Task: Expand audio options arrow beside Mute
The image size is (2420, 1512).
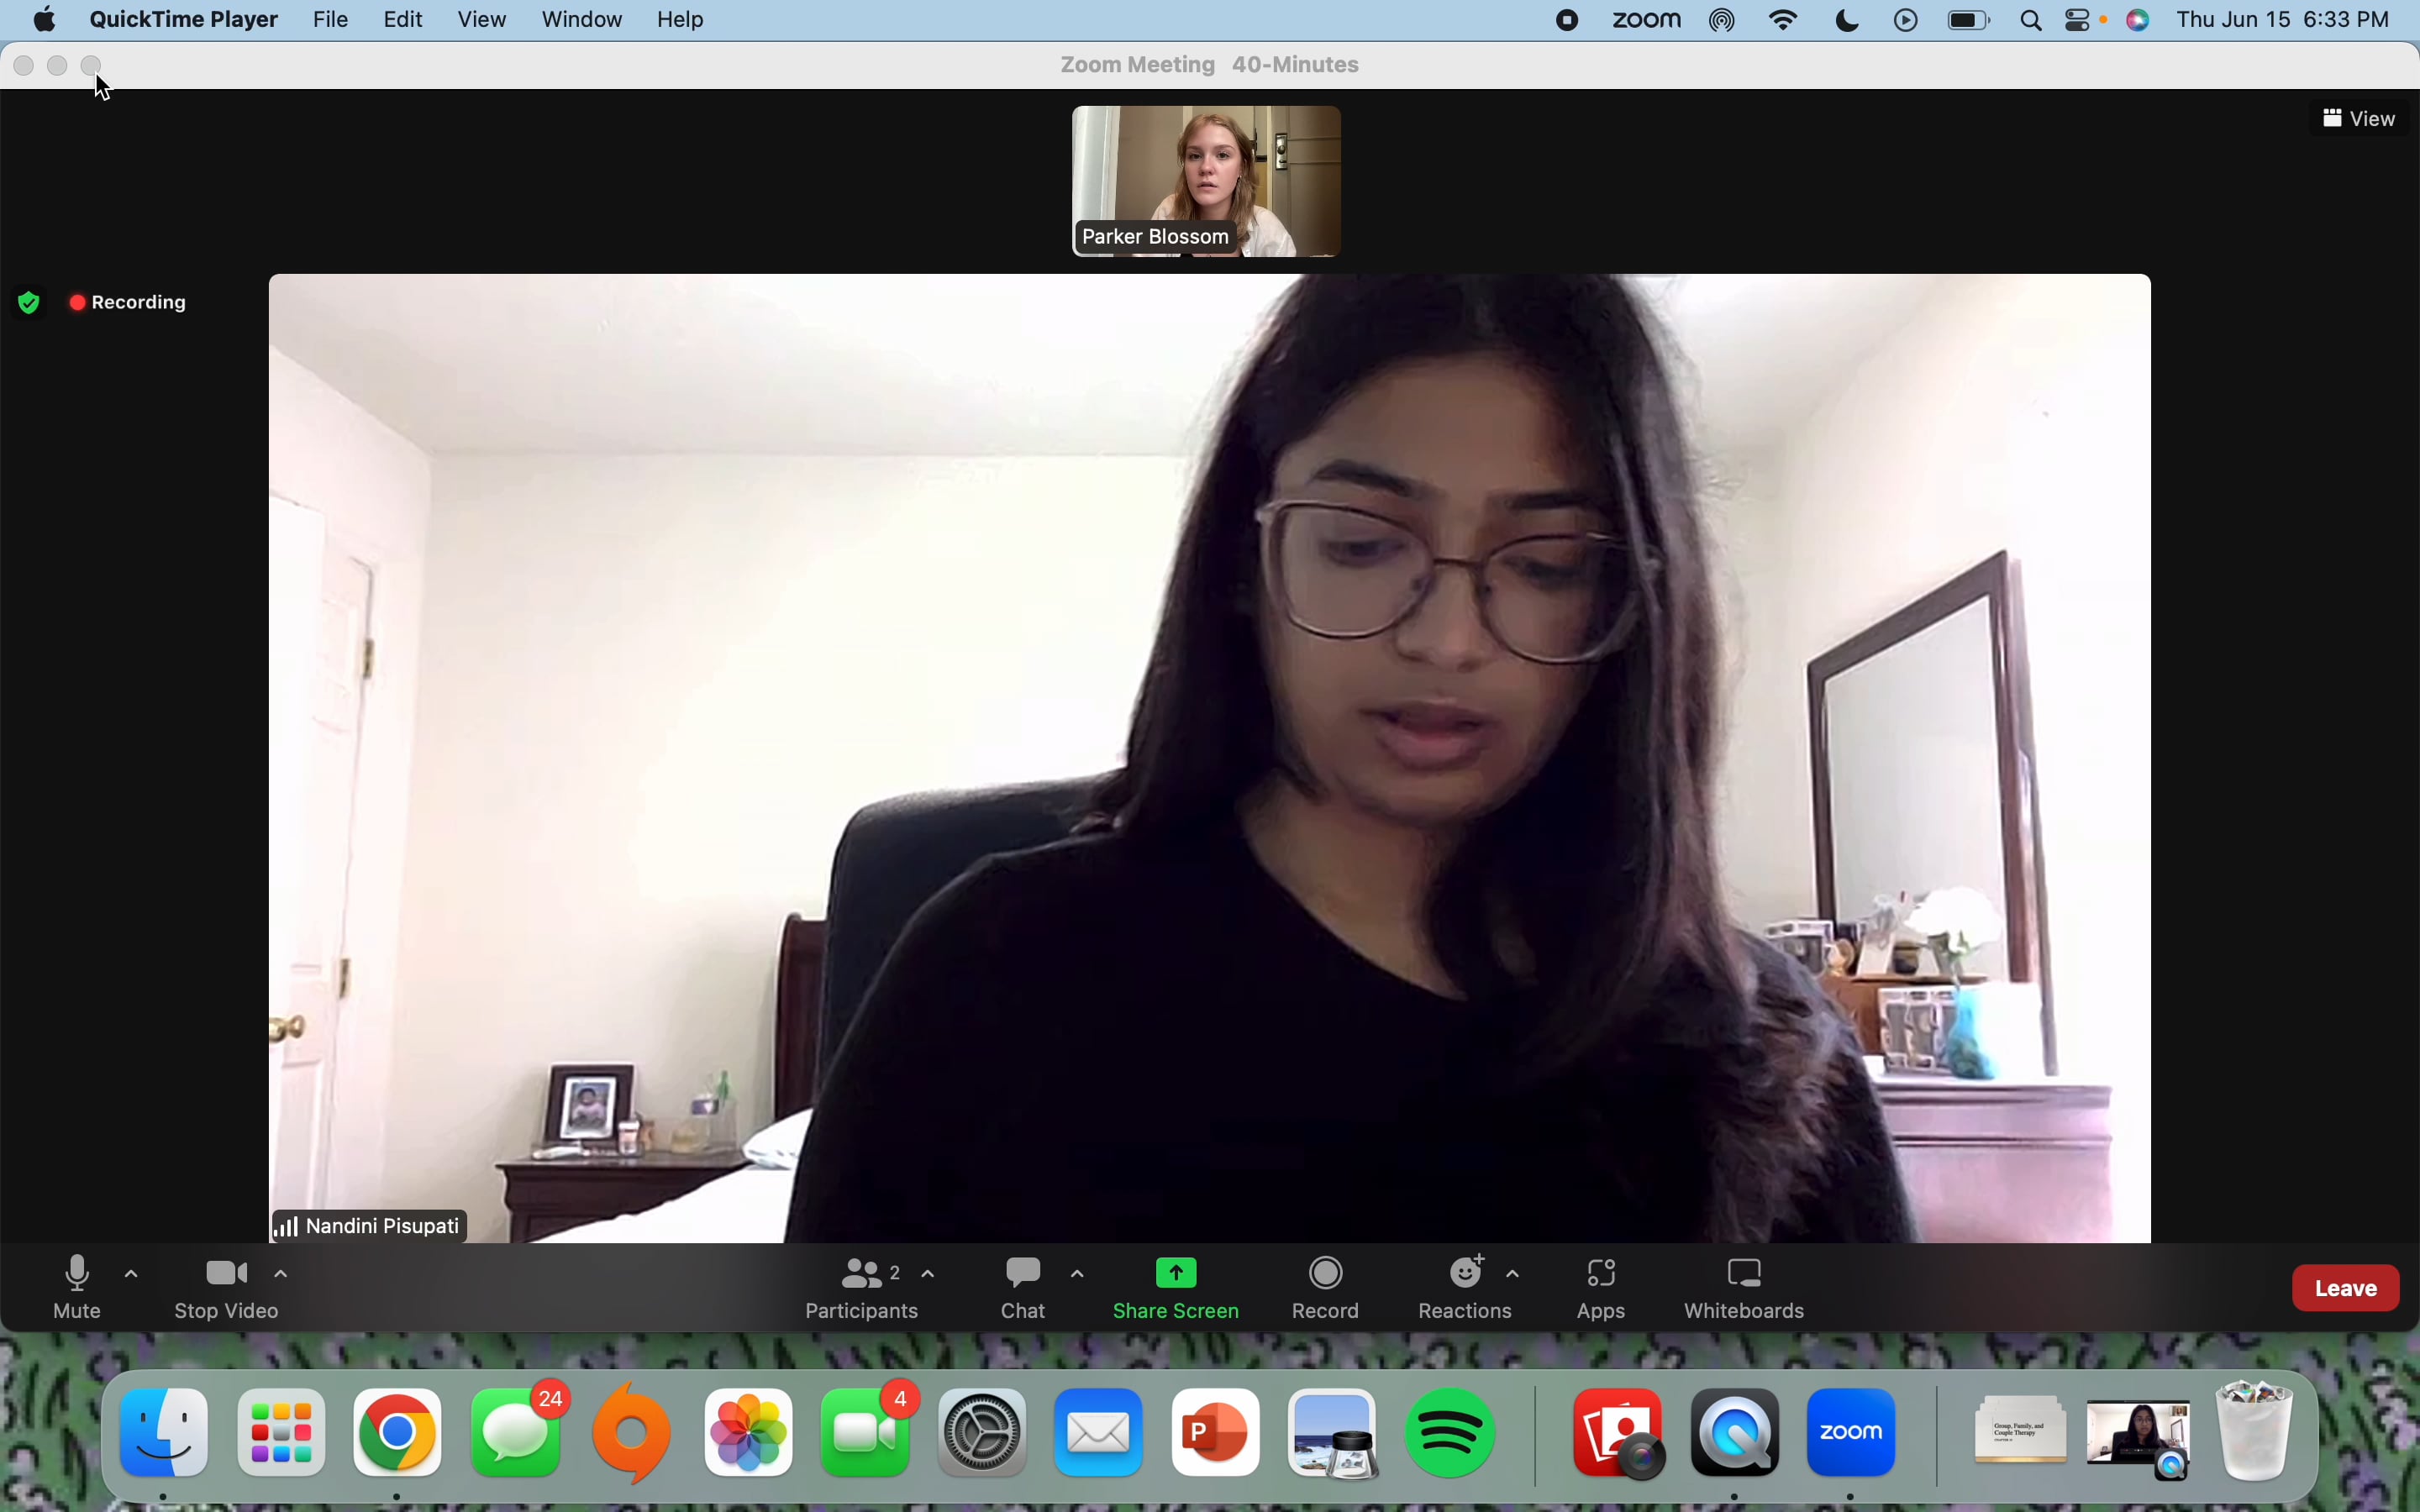Action: coord(132,1274)
